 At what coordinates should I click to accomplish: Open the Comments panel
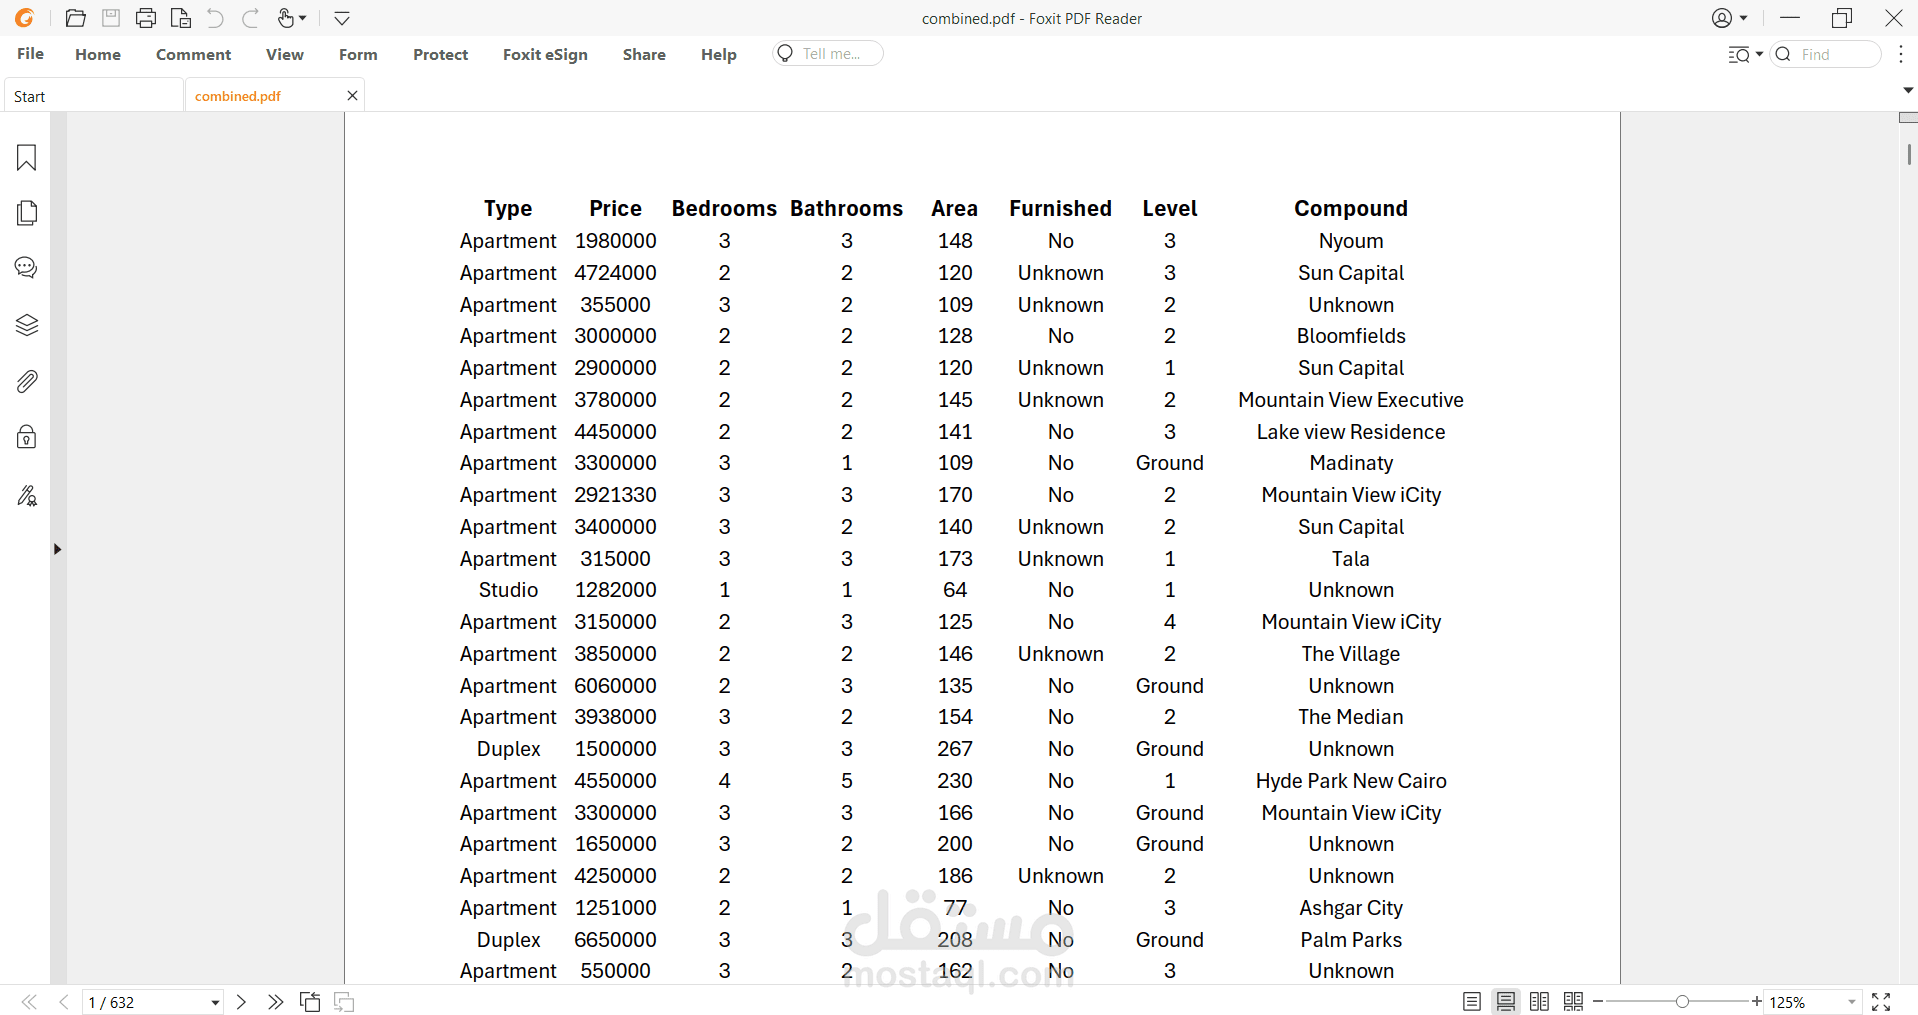pyautogui.click(x=27, y=268)
